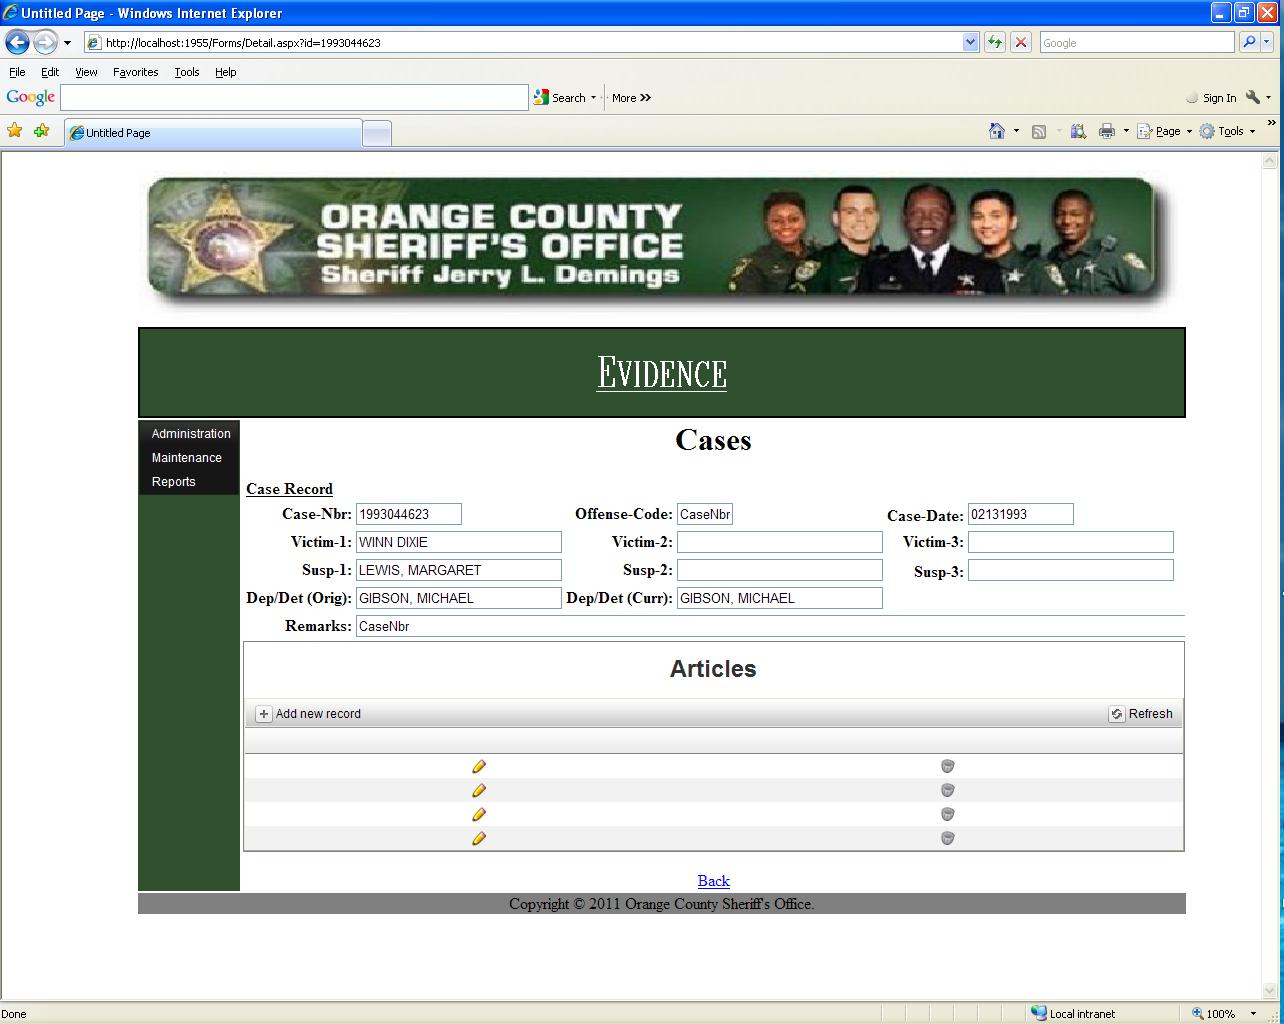
Task: Click the Dep/Det (Orig) field
Action: (x=459, y=598)
